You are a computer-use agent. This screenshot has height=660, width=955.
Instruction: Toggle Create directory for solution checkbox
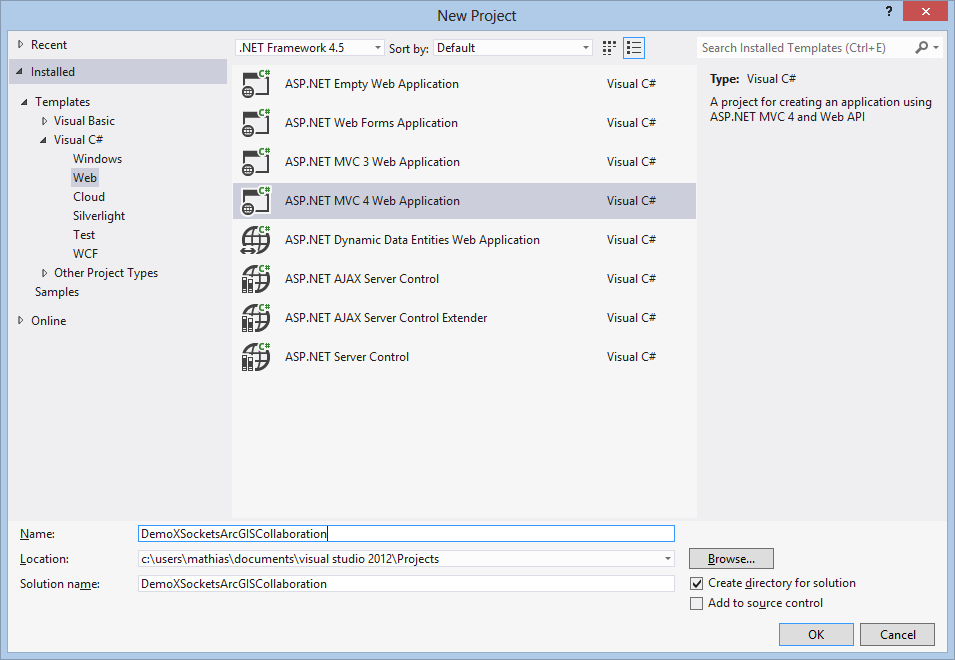[697, 583]
